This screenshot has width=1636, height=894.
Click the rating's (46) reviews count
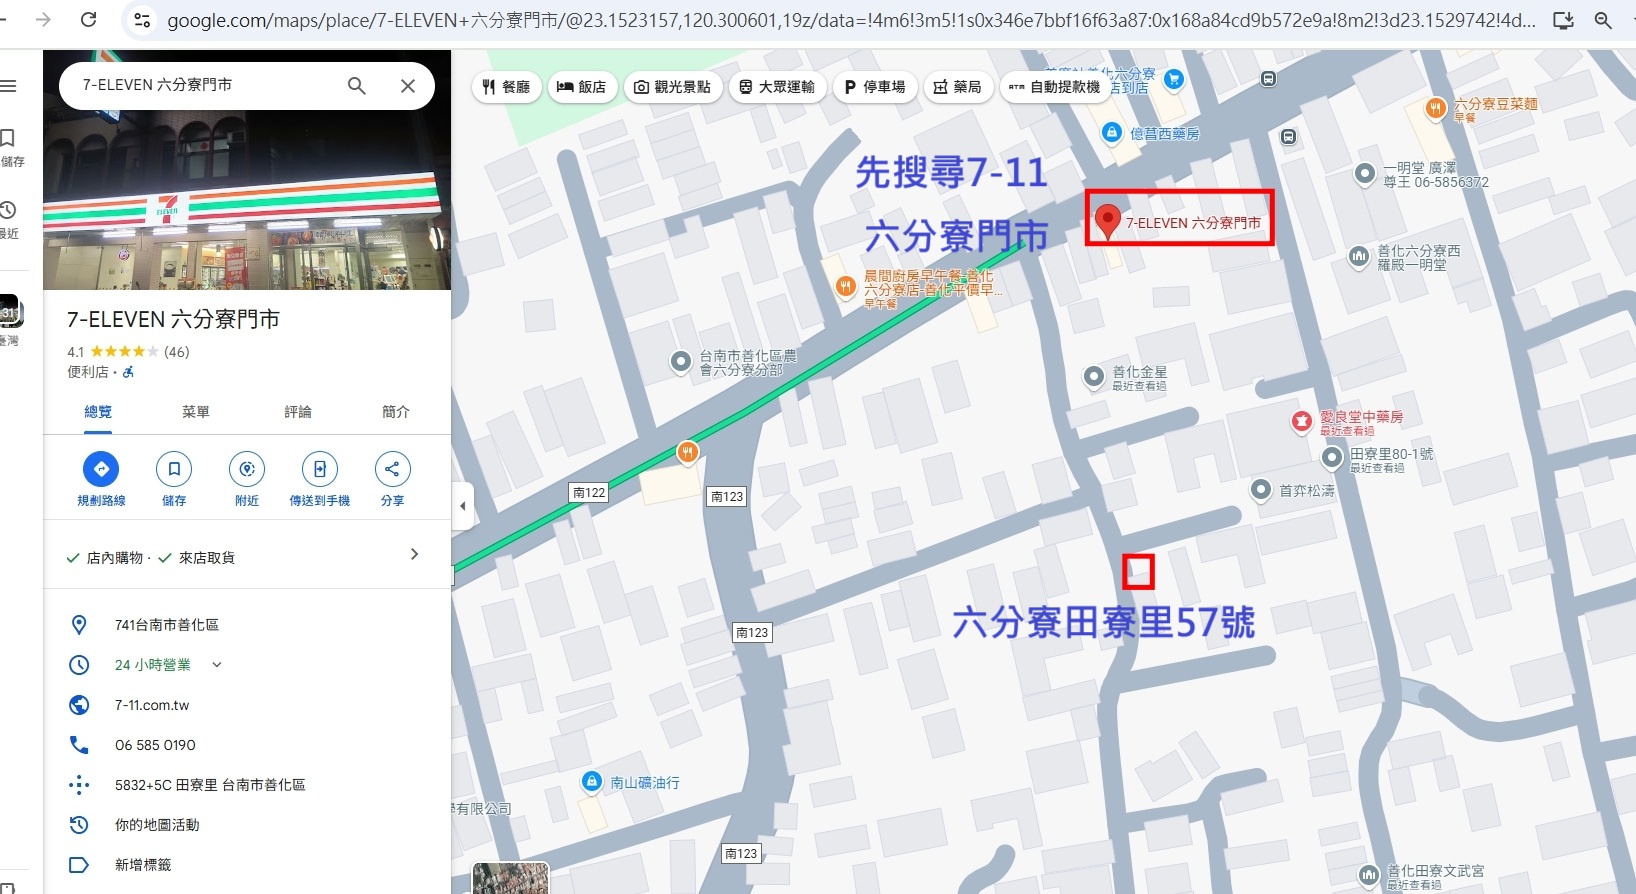(176, 352)
